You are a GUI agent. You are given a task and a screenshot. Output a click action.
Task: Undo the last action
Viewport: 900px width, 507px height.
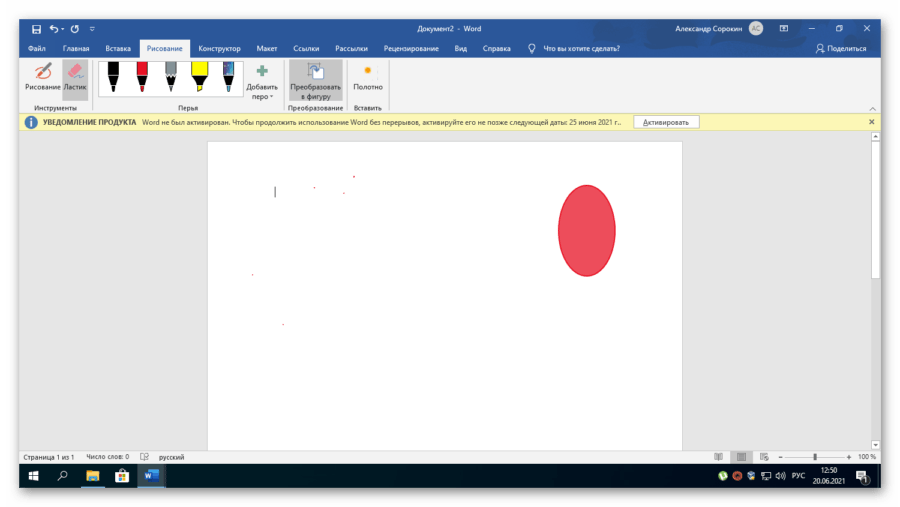click(x=55, y=29)
